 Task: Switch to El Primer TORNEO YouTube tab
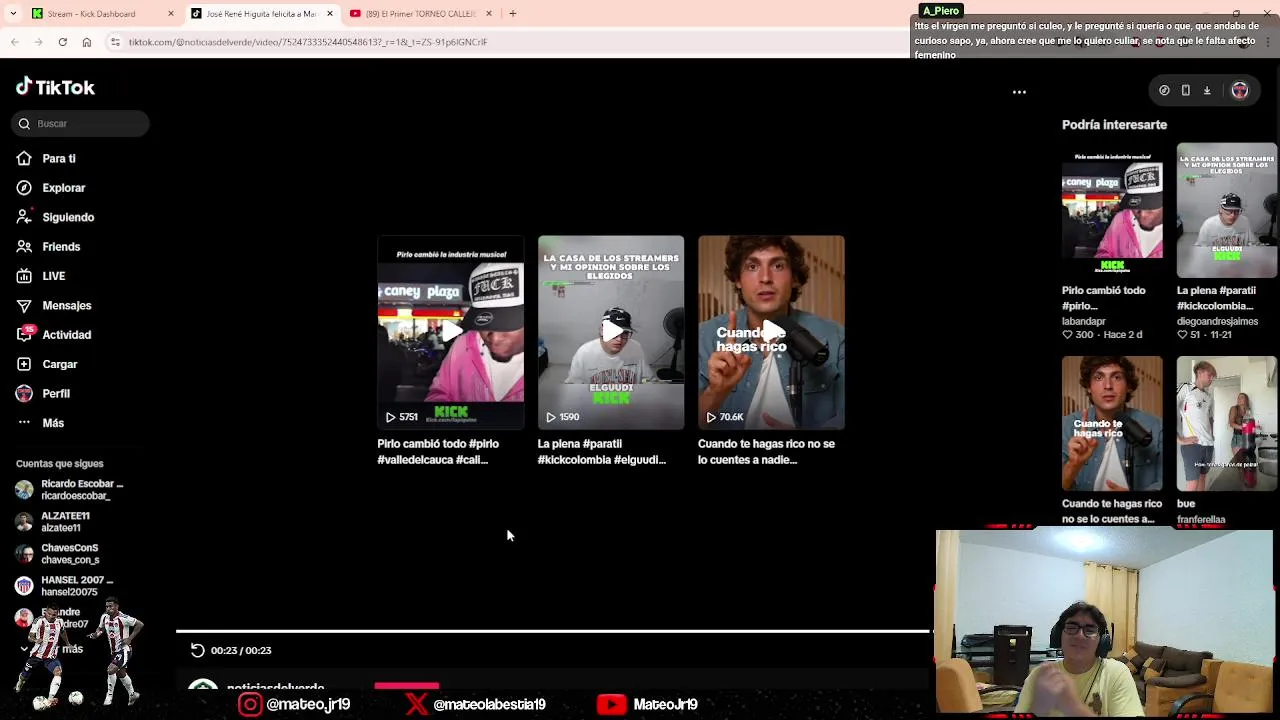point(421,14)
